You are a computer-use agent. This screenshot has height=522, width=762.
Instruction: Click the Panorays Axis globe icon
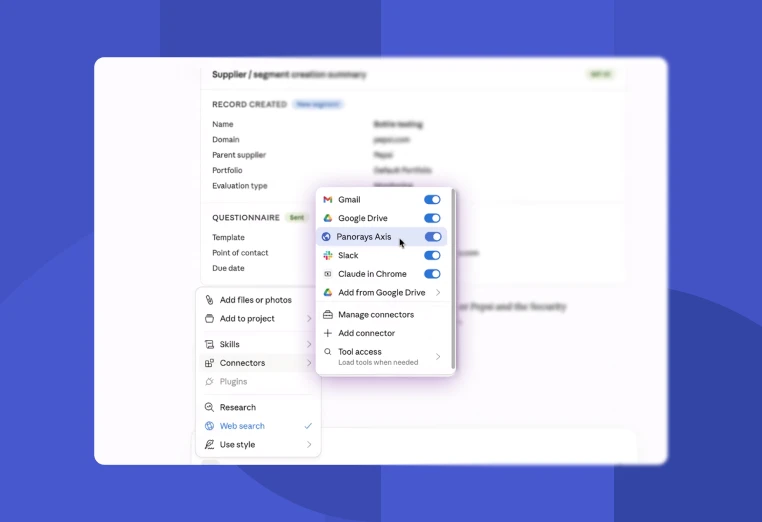click(x=326, y=237)
